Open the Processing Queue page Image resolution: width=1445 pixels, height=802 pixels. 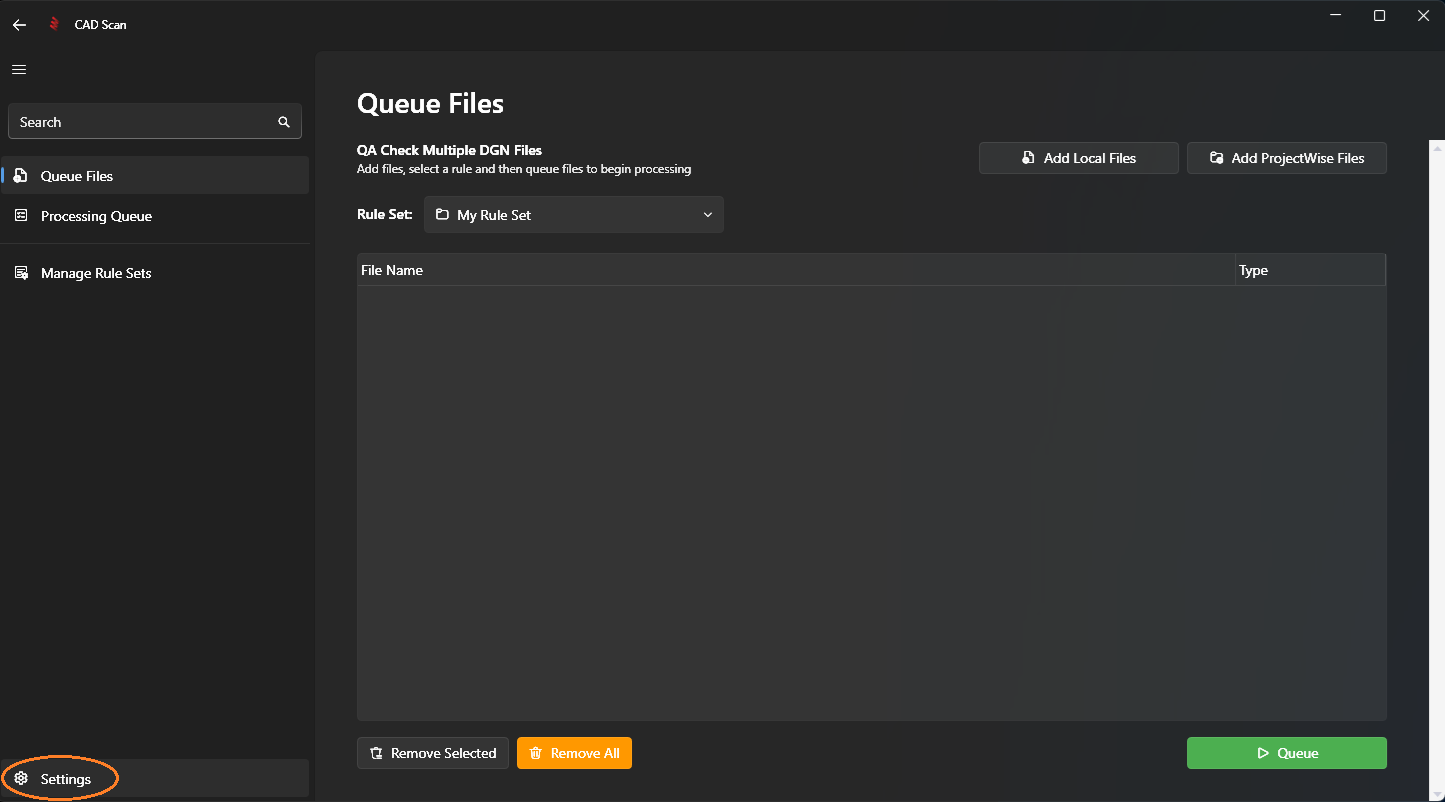click(x=96, y=216)
